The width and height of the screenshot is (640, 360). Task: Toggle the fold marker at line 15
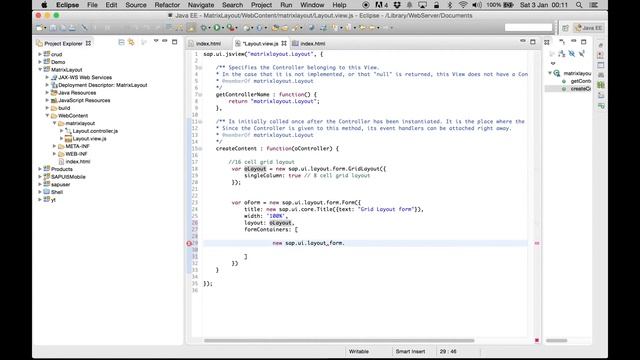200,149
